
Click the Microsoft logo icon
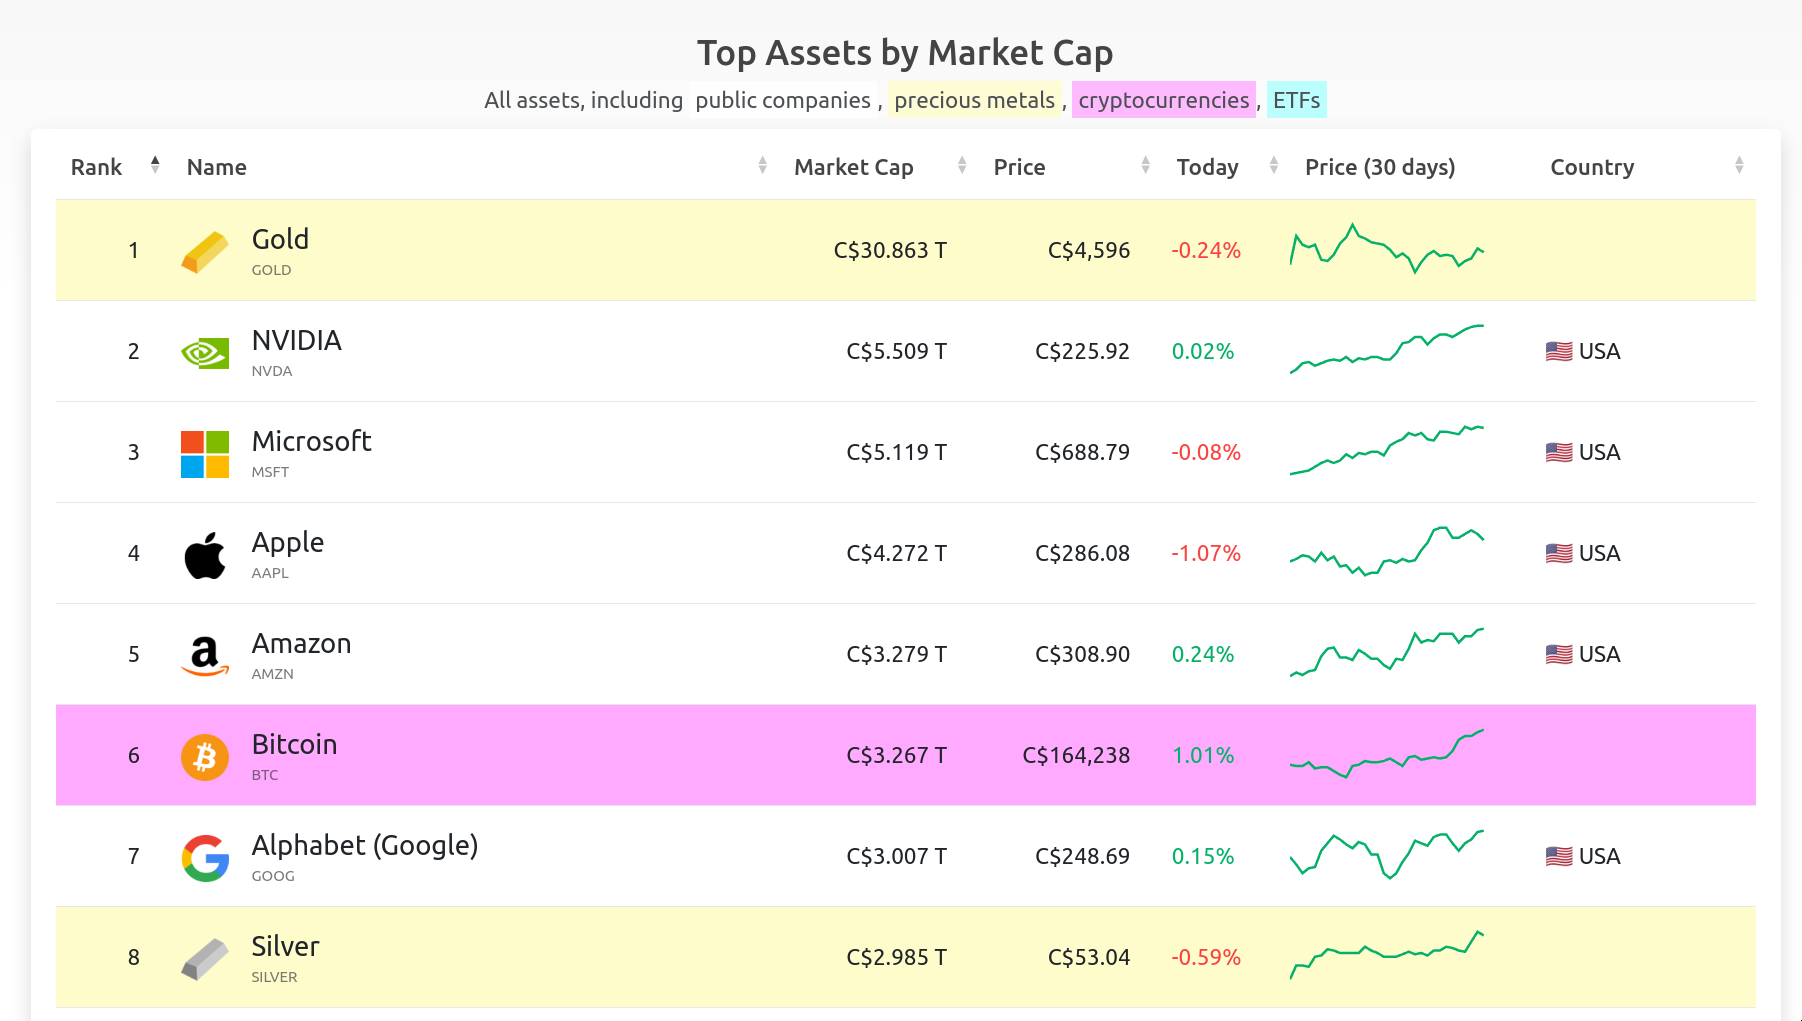[205, 454]
